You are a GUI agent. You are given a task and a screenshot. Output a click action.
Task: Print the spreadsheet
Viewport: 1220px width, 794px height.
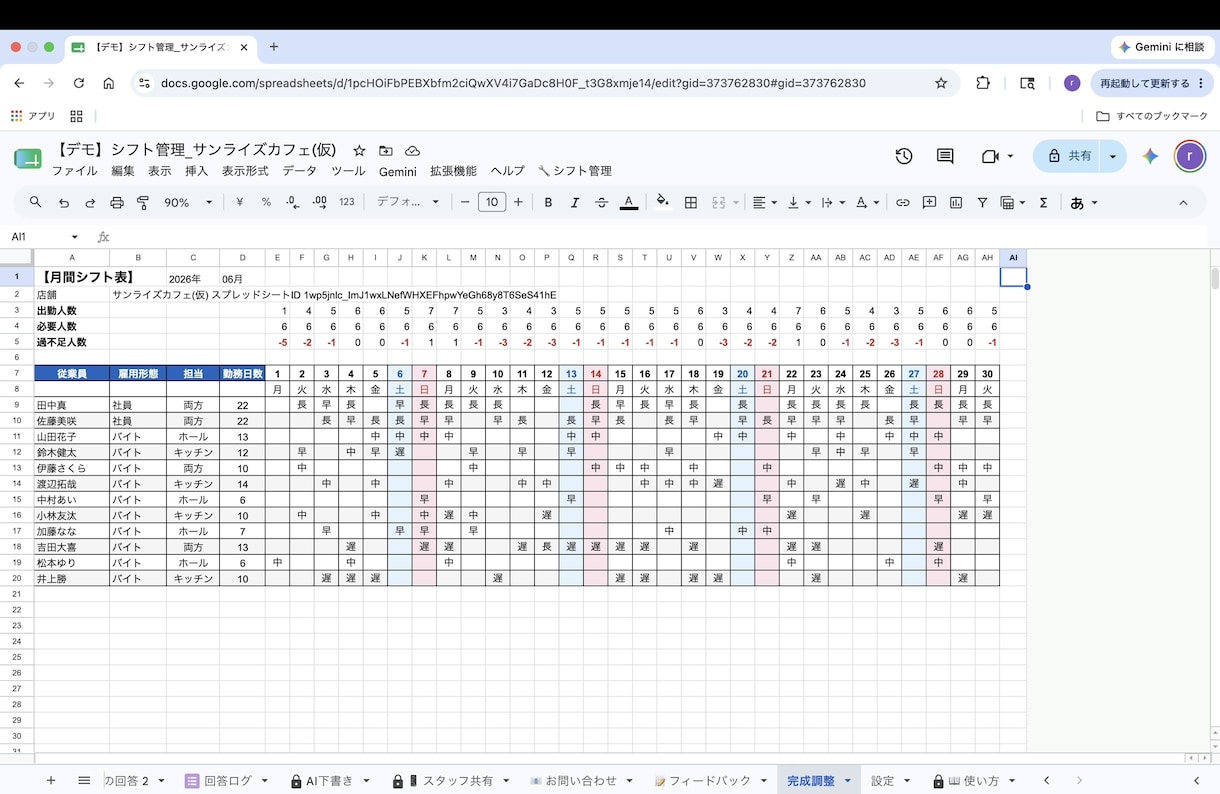click(117, 202)
